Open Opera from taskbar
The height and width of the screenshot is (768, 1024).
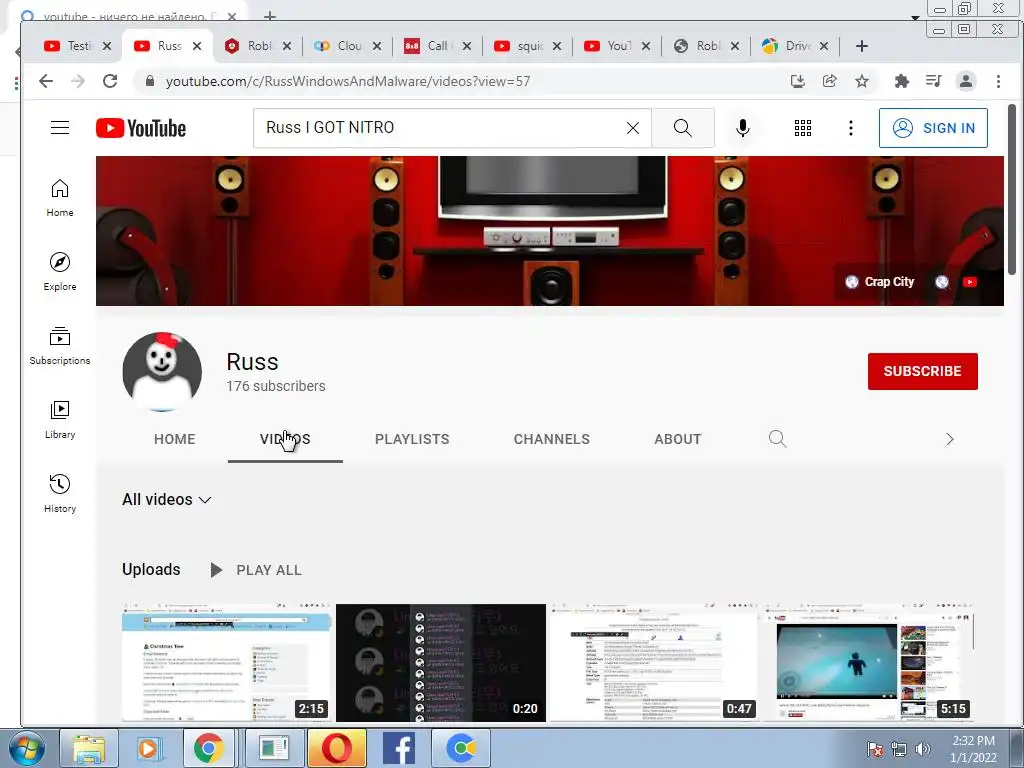[336, 748]
